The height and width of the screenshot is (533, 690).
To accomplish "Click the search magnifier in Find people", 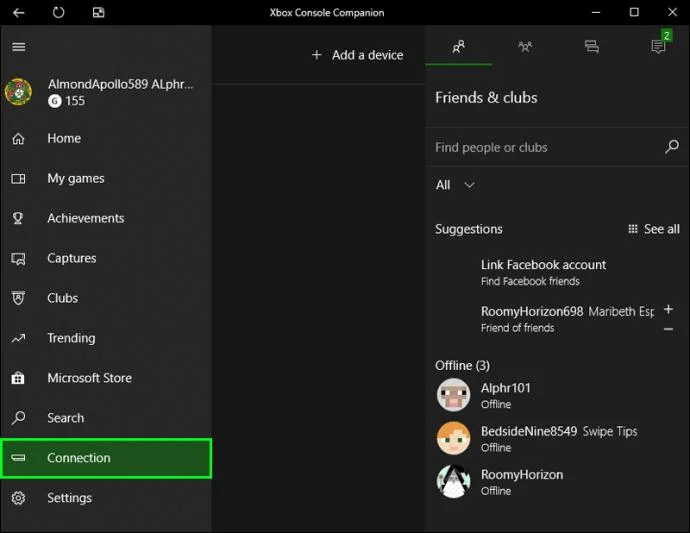I will [672, 147].
